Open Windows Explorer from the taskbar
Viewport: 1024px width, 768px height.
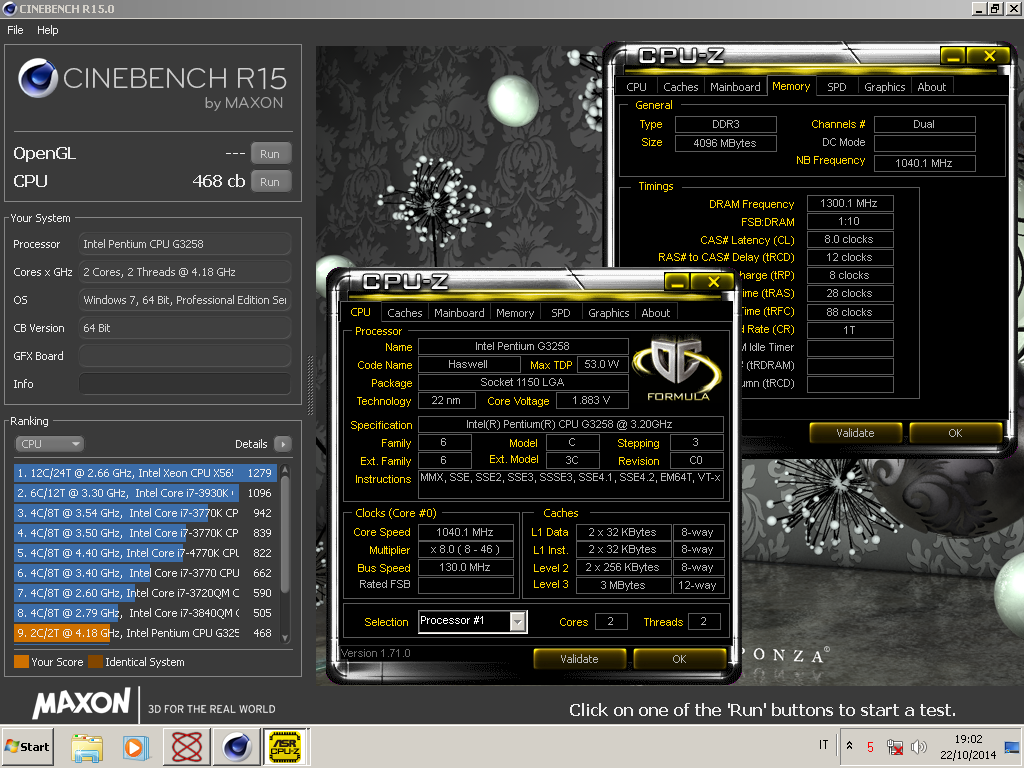[87, 746]
